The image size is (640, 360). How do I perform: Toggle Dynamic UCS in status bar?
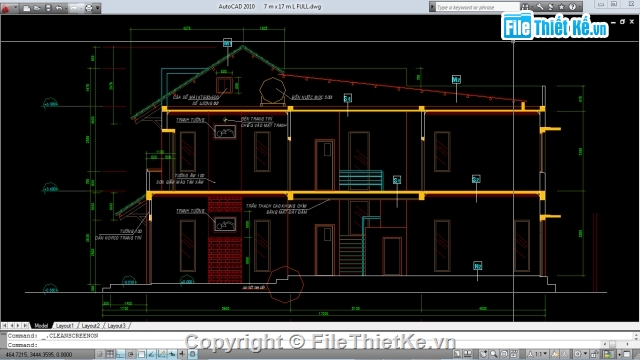tap(162, 354)
